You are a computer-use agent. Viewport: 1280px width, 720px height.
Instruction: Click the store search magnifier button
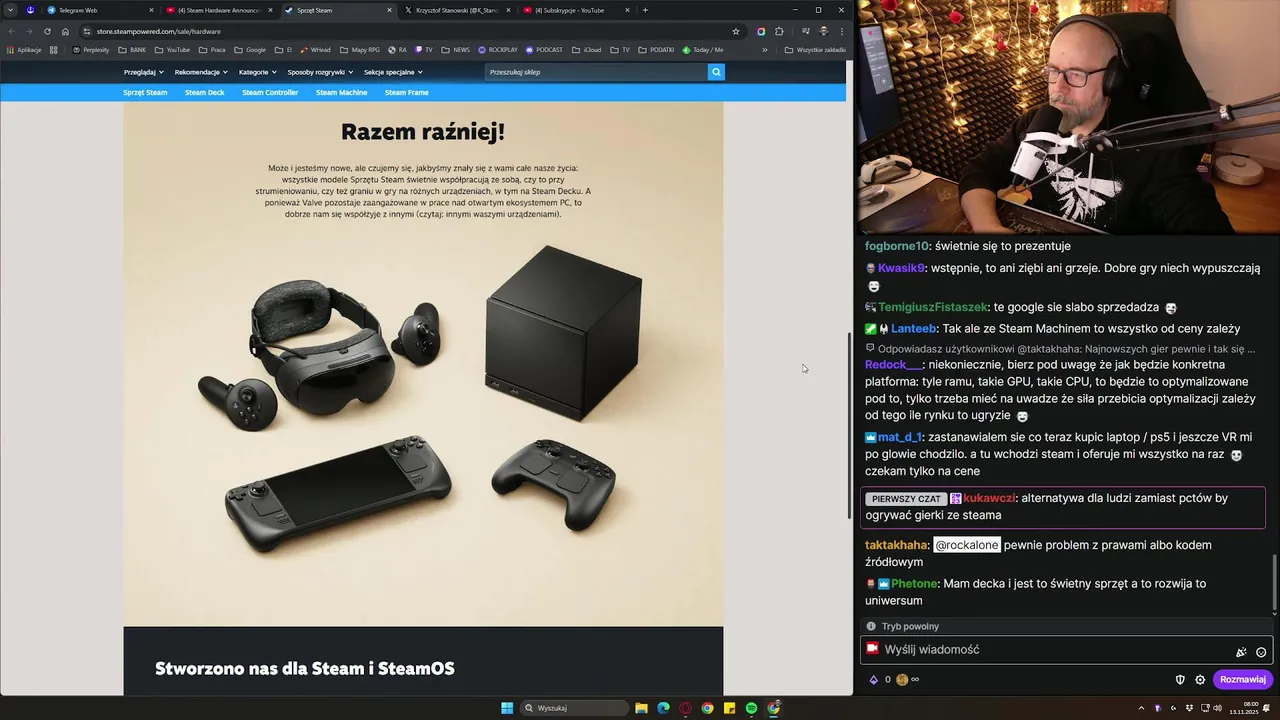(715, 72)
